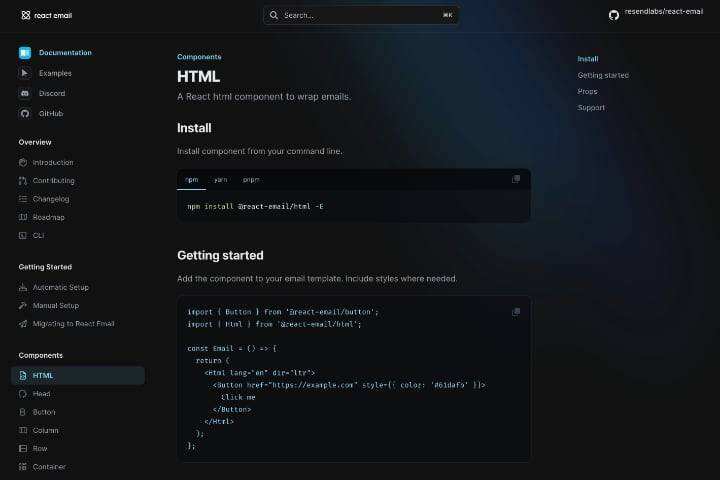Click the React Email logo icon
This screenshot has width=720, height=480.
tap(25, 15)
